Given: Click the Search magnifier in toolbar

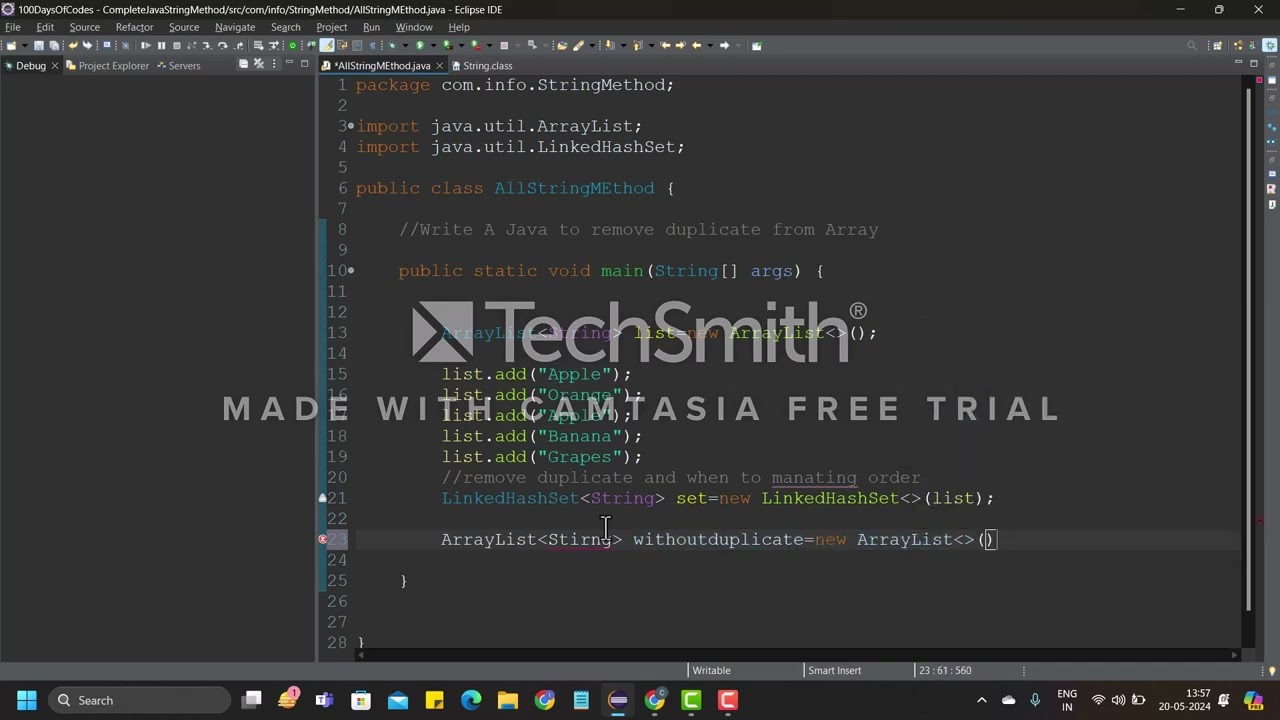Looking at the screenshot, I should click(1191, 45).
